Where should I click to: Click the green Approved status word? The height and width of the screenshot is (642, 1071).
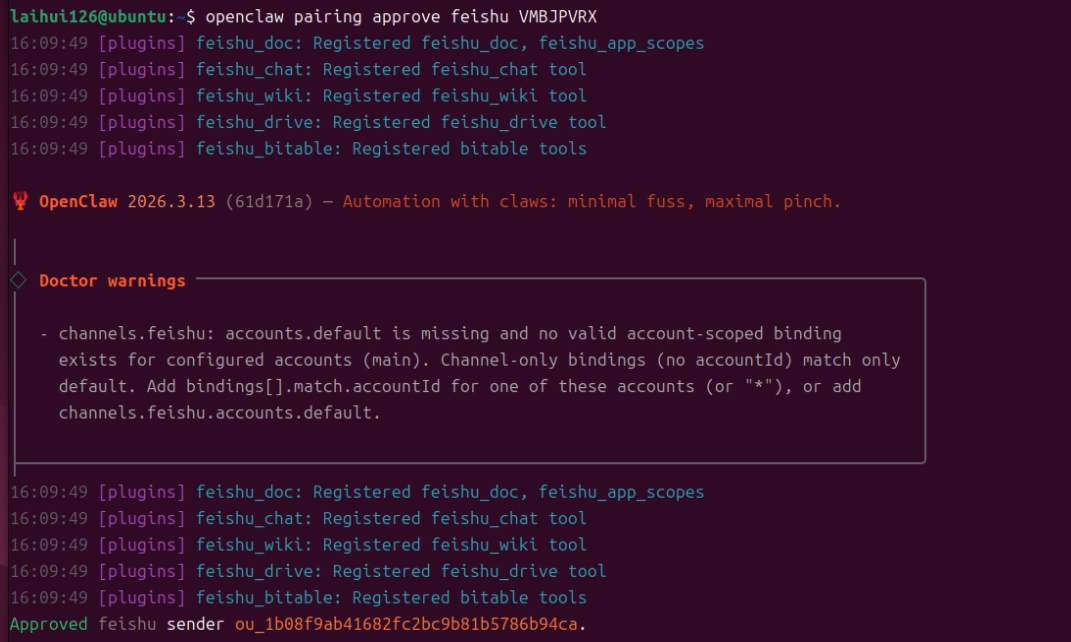(x=49, y=624)
